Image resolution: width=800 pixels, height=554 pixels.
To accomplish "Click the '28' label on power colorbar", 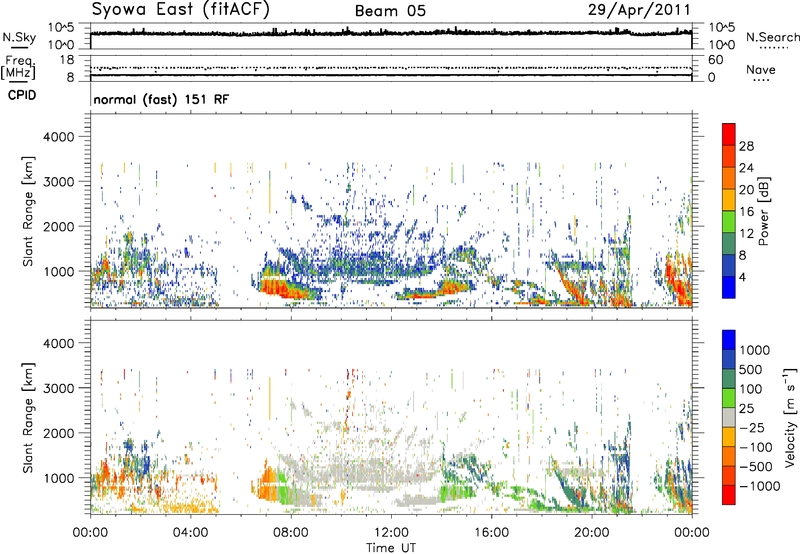I will pos(746,146).
